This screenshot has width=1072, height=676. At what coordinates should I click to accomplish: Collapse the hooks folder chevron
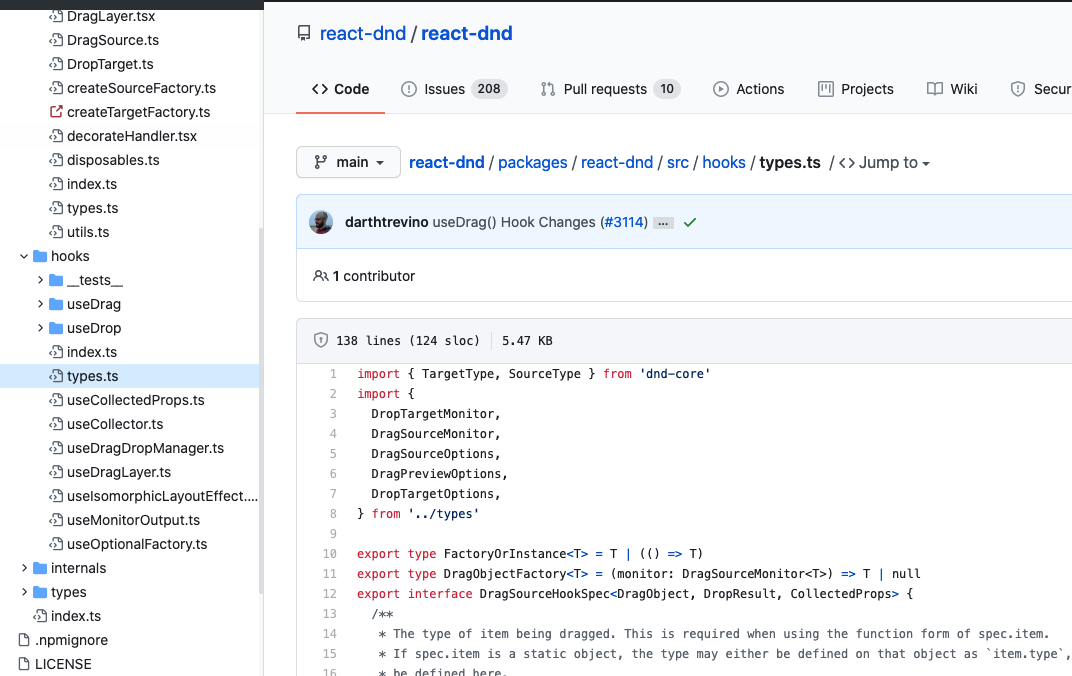tap(24, 256)
